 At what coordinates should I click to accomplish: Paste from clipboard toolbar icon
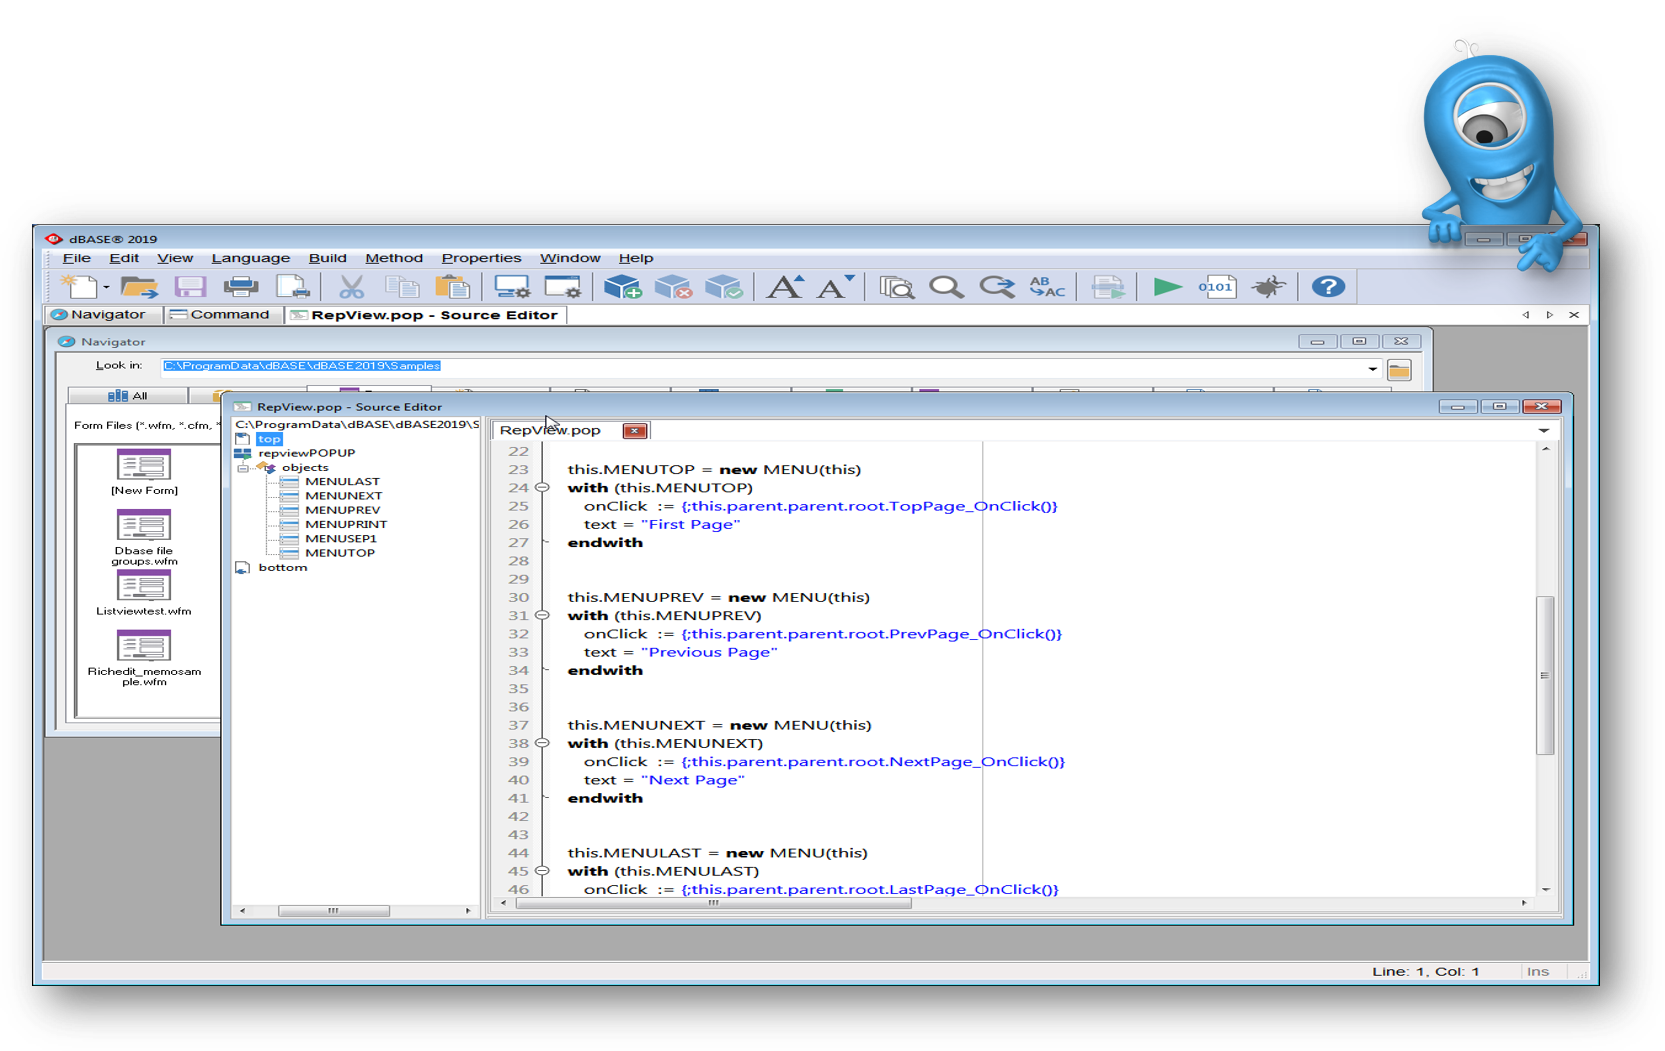click(x=453, y=287)
